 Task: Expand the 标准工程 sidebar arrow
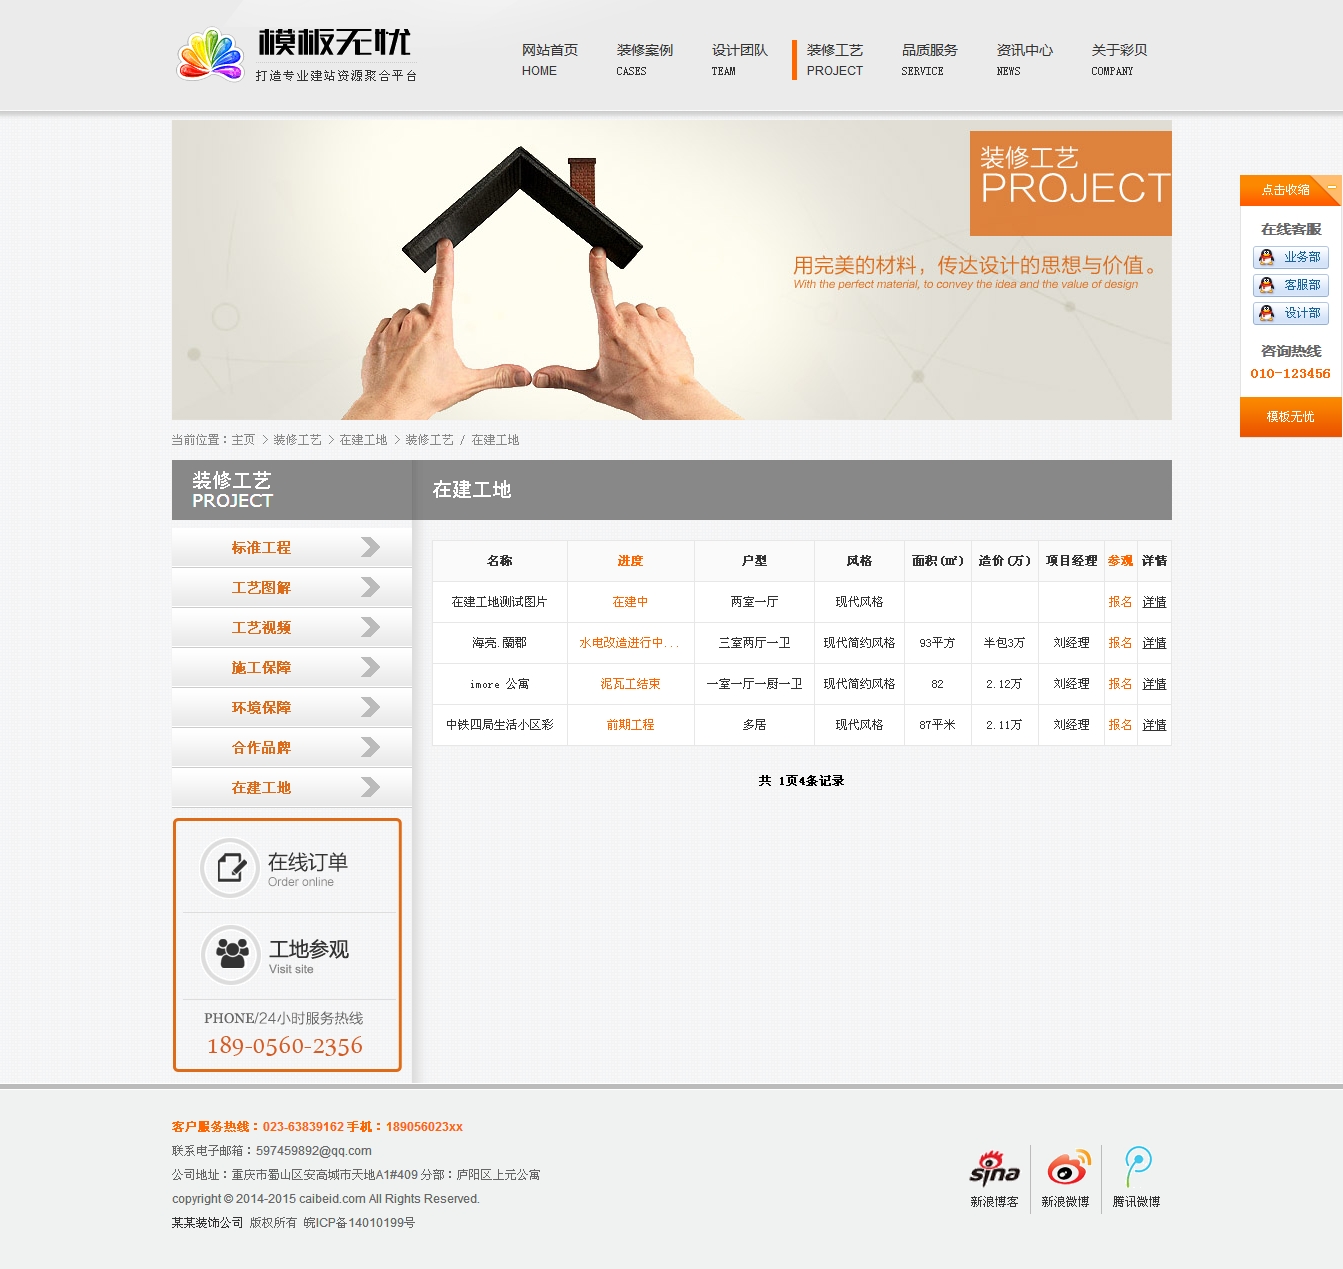370,547
